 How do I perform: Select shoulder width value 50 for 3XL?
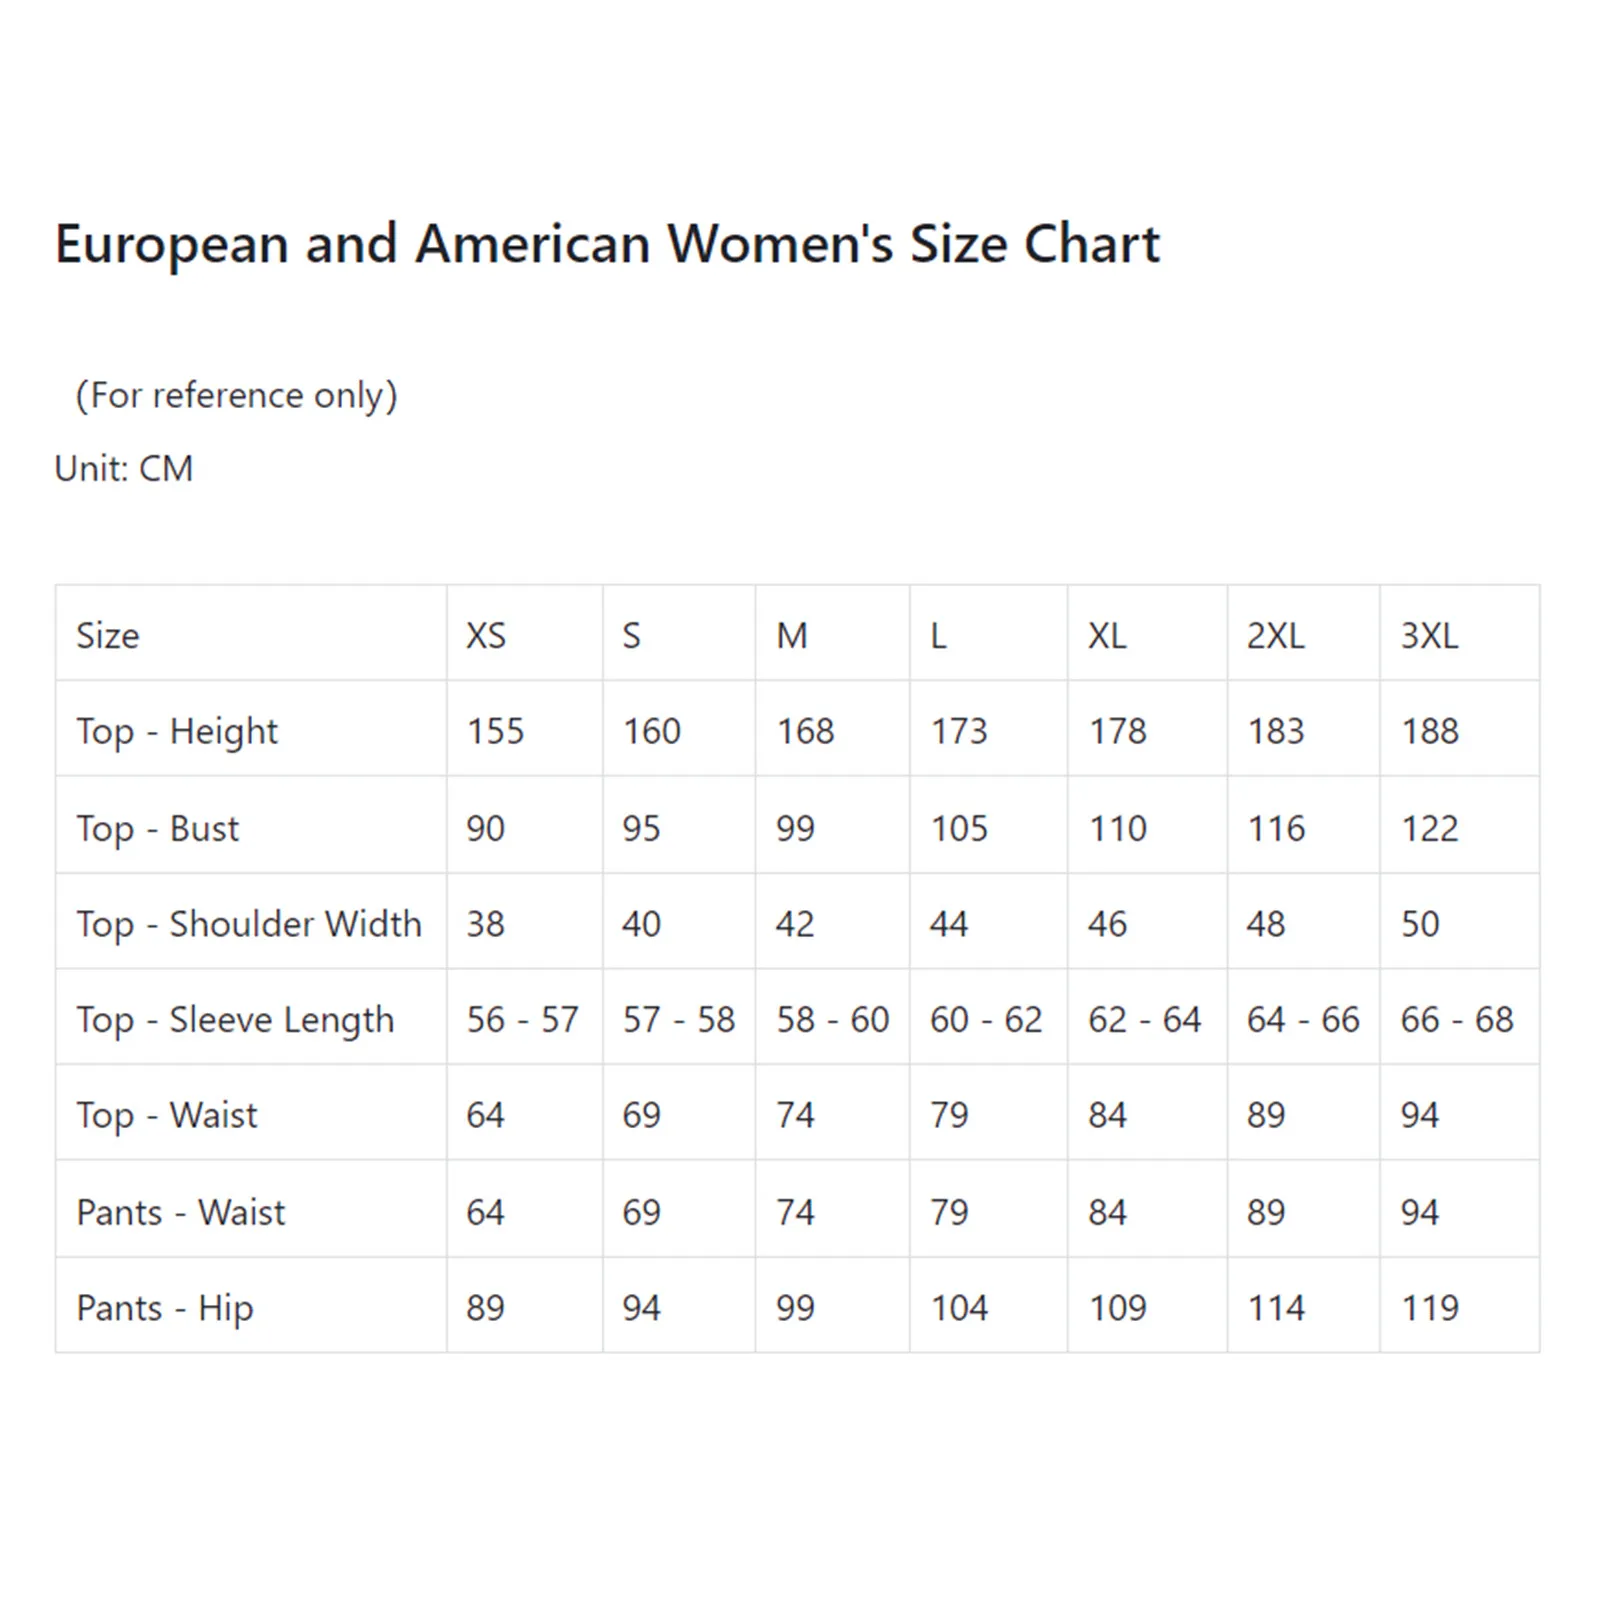tap(1420, 925)
